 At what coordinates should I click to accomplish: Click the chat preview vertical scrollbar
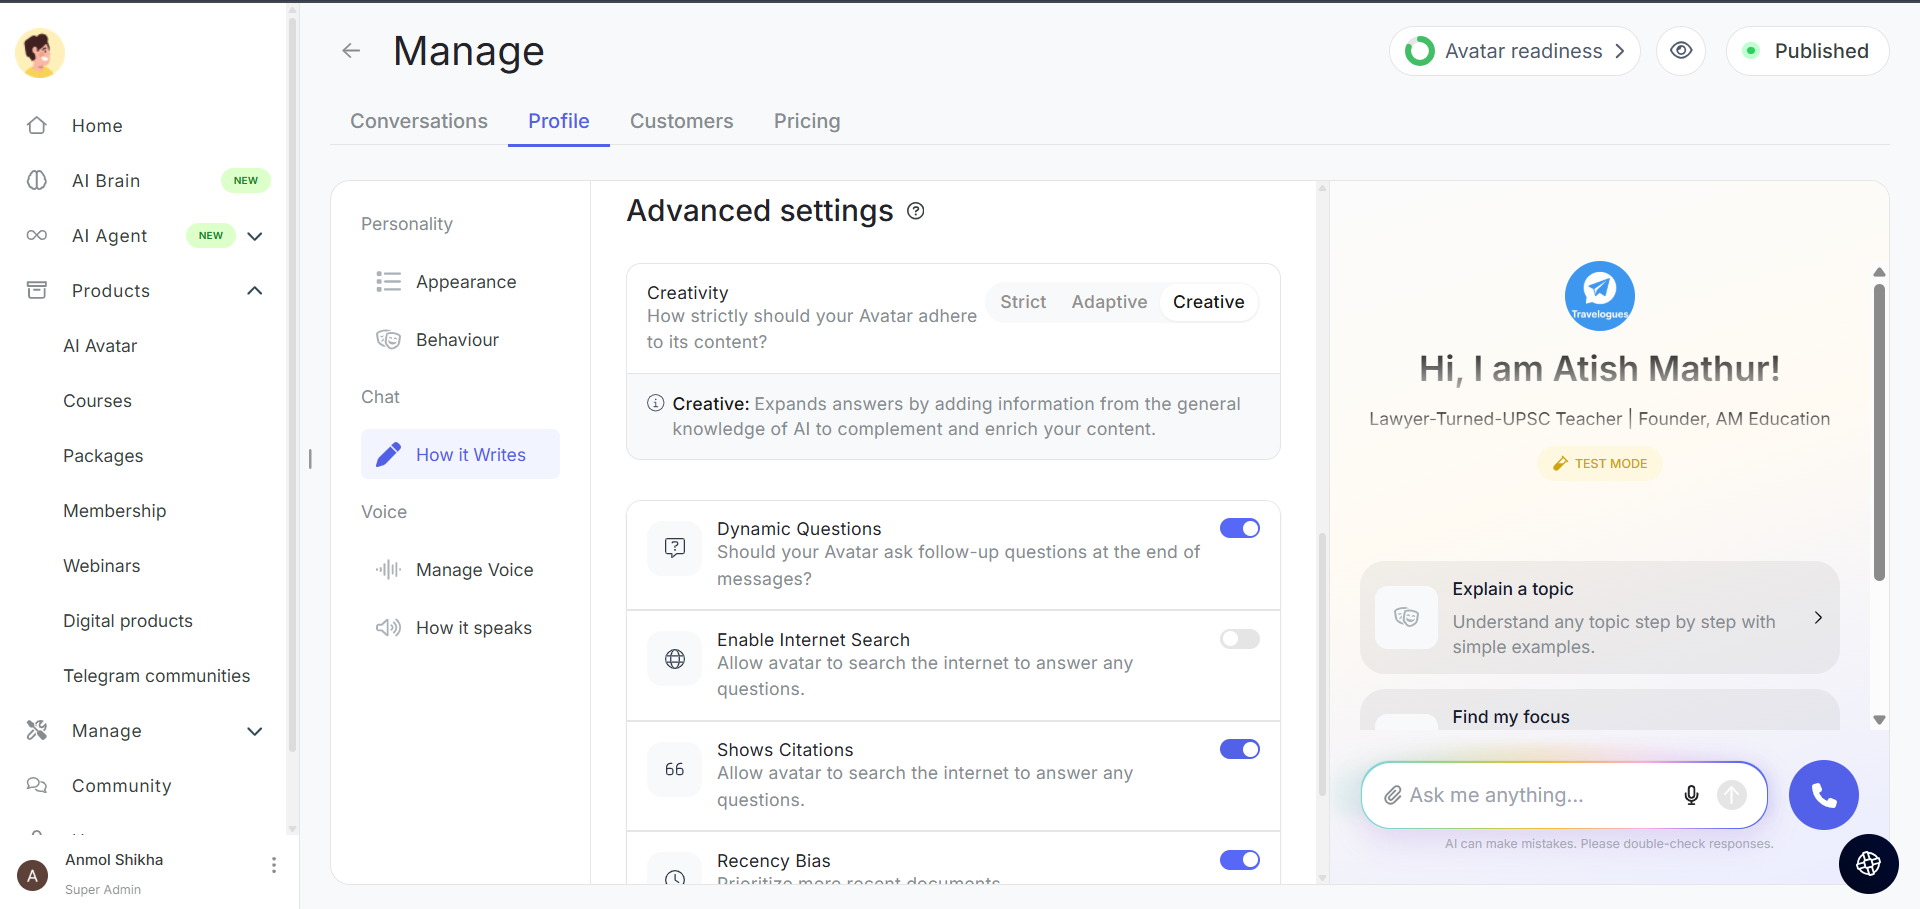1879,430
